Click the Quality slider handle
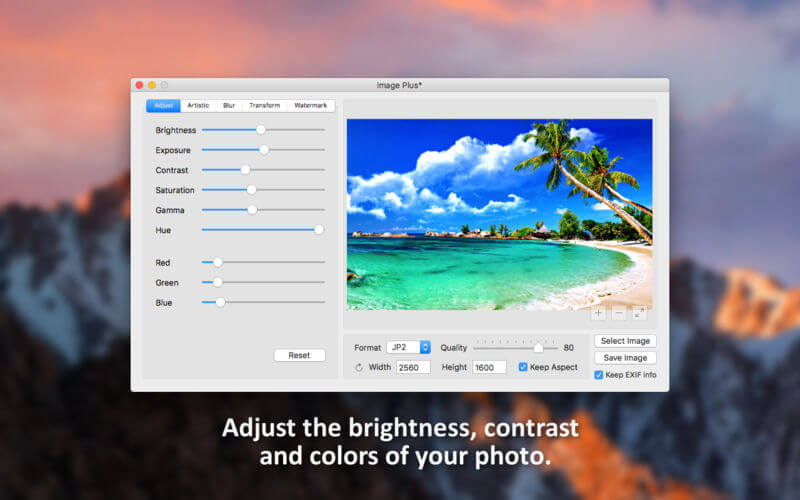The height and width of the screenshot is (500, 800). coord(538,348)
